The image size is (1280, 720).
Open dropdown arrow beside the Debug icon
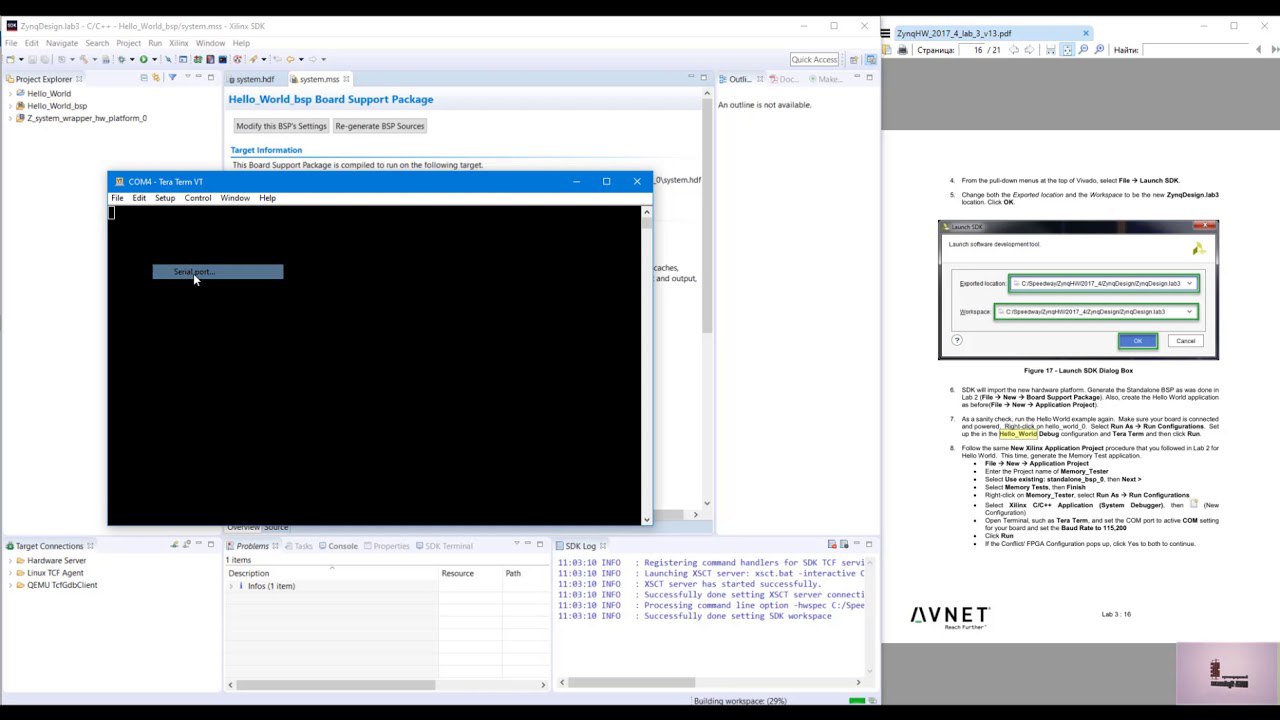coord(132,59)
